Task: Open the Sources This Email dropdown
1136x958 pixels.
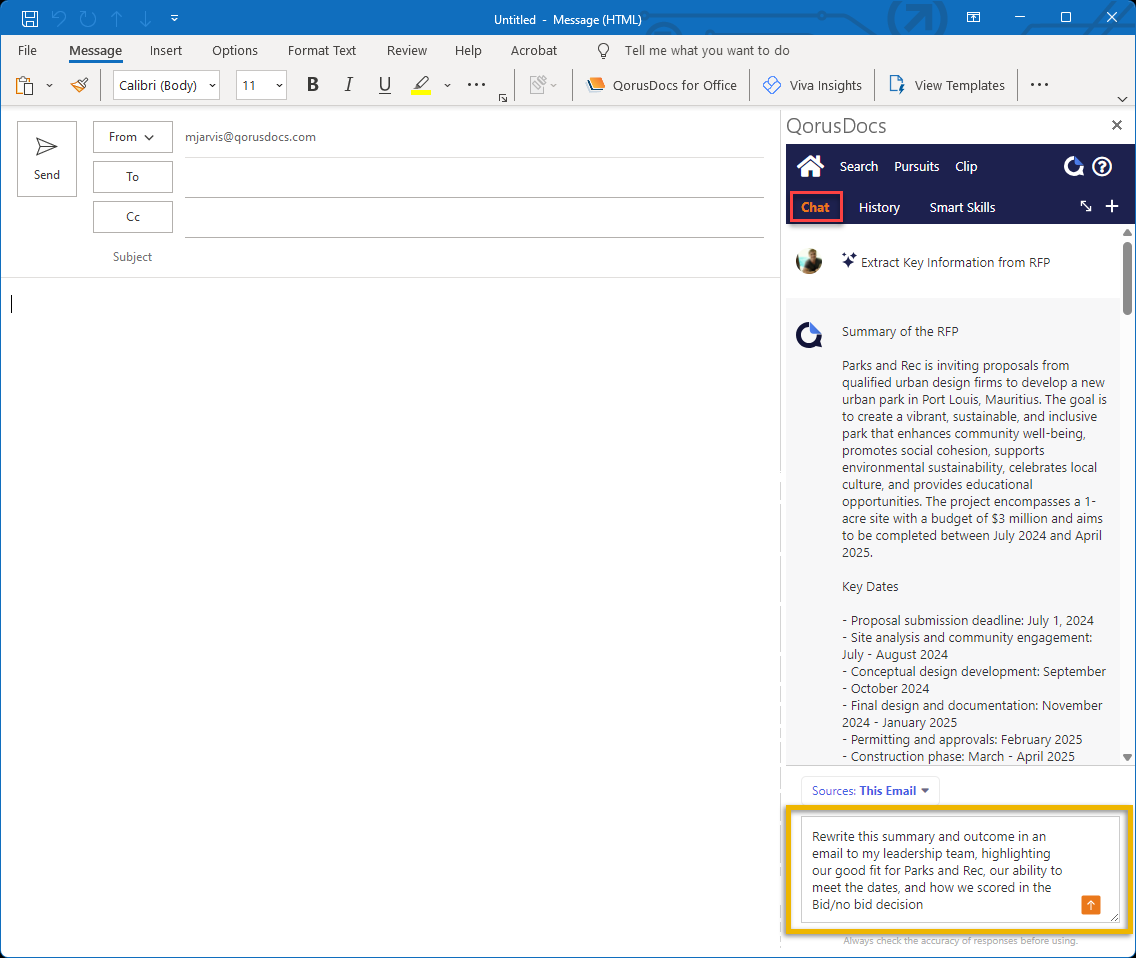Action: 870,790
